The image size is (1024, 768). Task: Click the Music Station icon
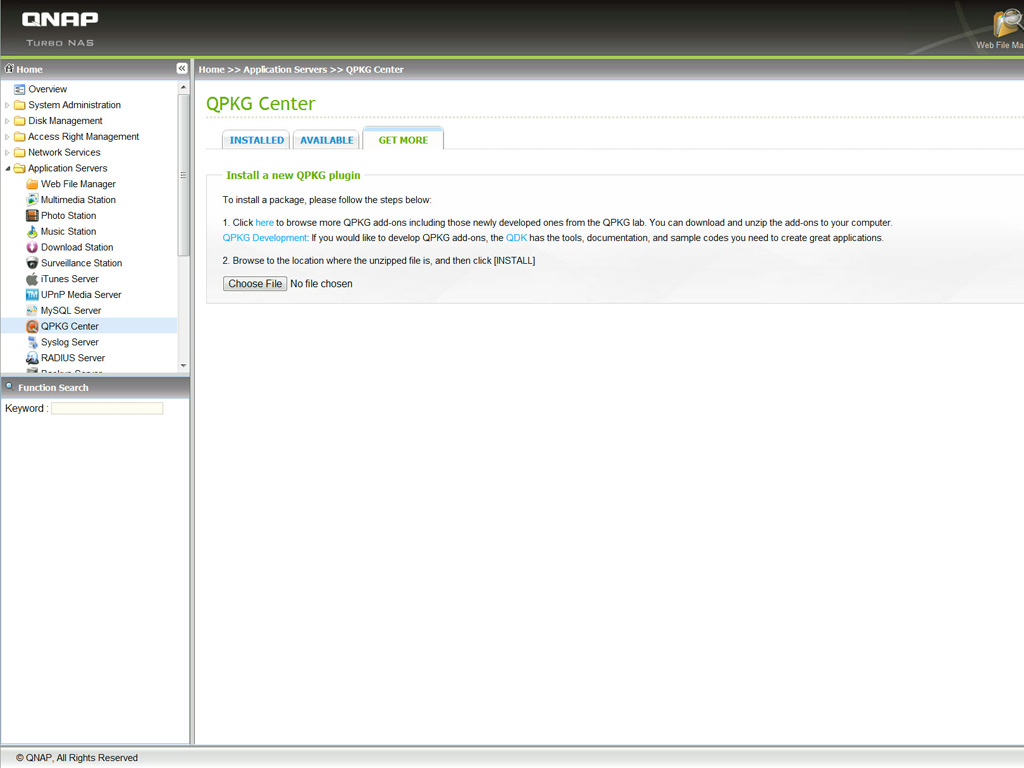click(x=32, y=231)
